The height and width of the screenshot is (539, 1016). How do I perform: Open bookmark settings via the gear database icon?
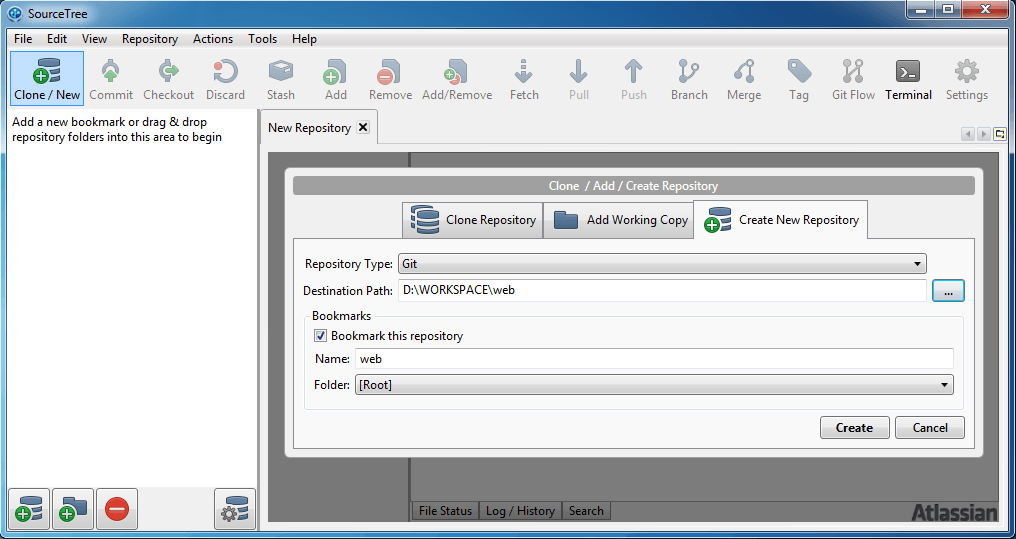[x=235, y=509]
